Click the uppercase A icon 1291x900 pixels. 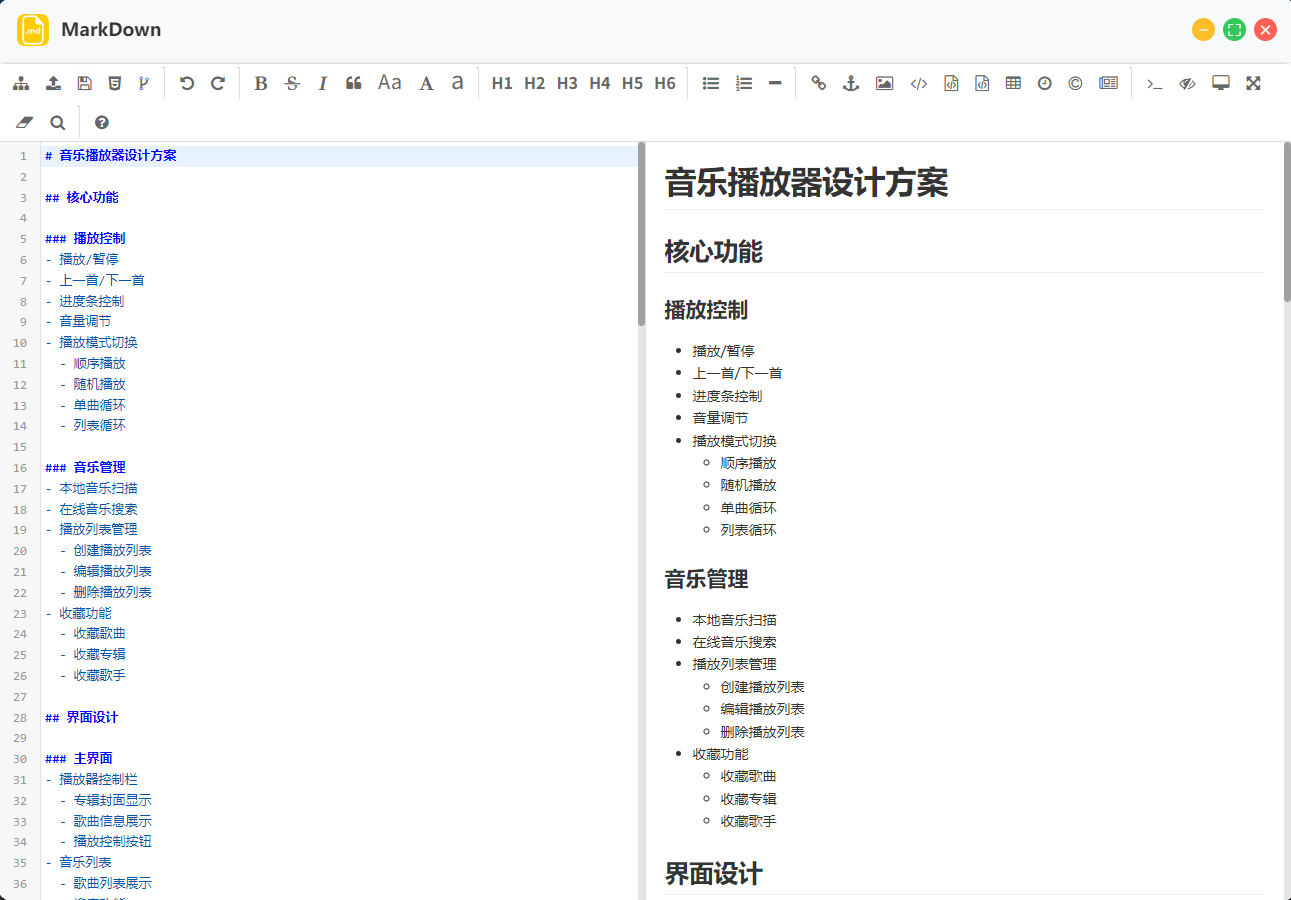pyautogui.click(x=426, y=84)
